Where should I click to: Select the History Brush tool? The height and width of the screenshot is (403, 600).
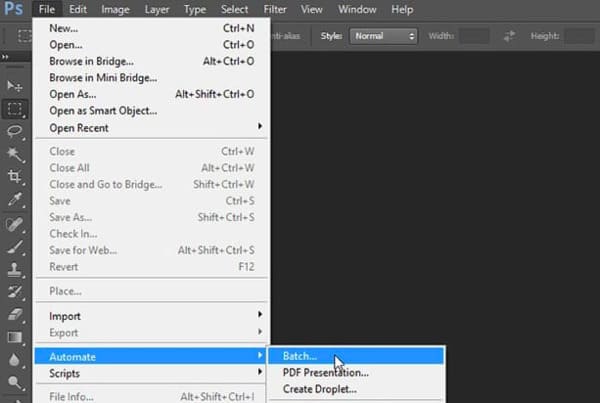(15, 292)
